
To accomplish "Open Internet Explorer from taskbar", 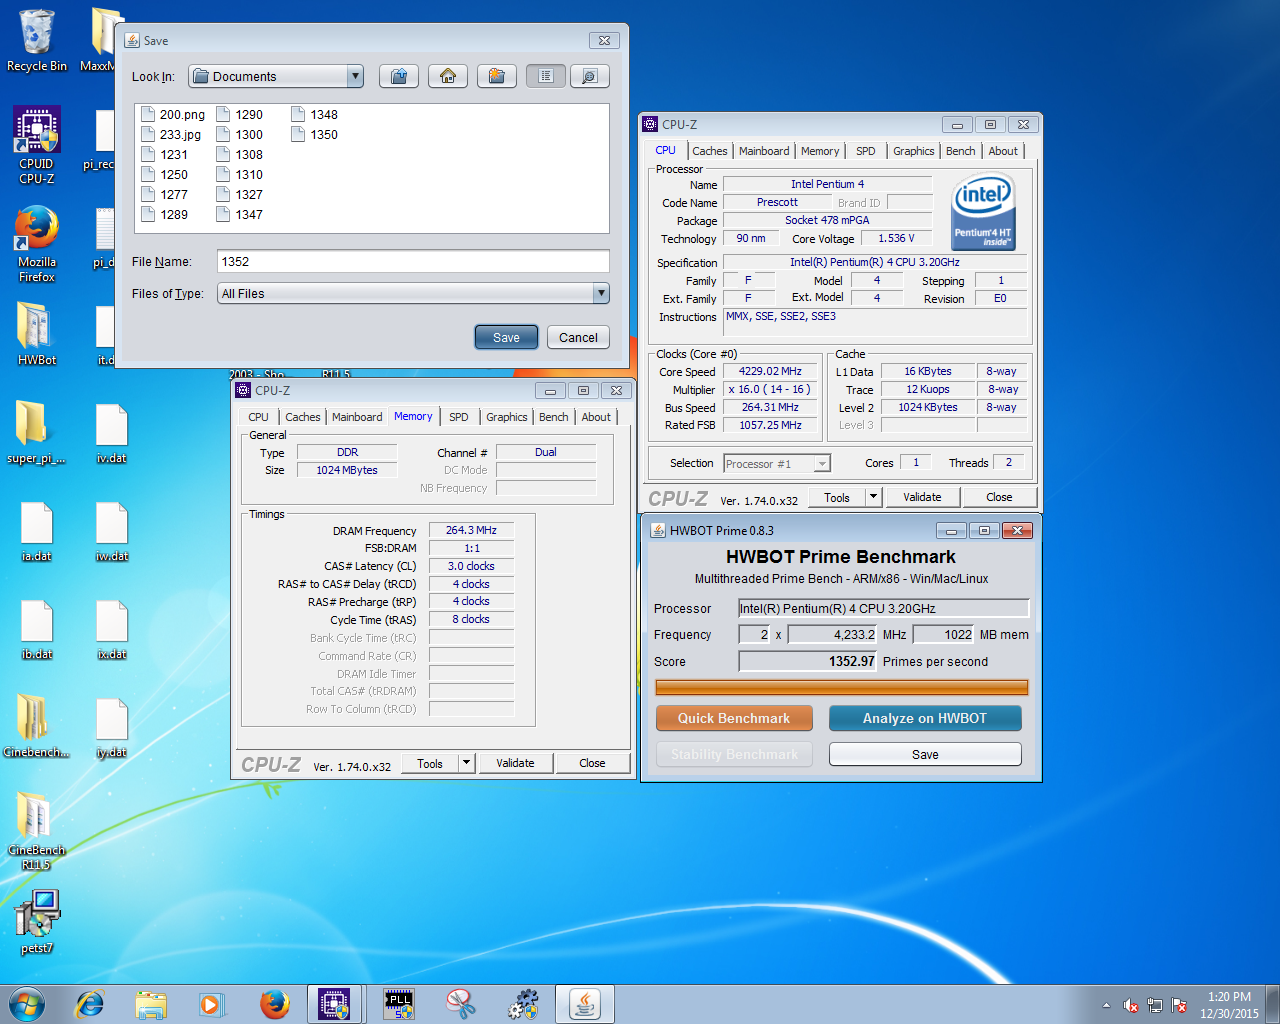I will click(x=90, y=1004).
